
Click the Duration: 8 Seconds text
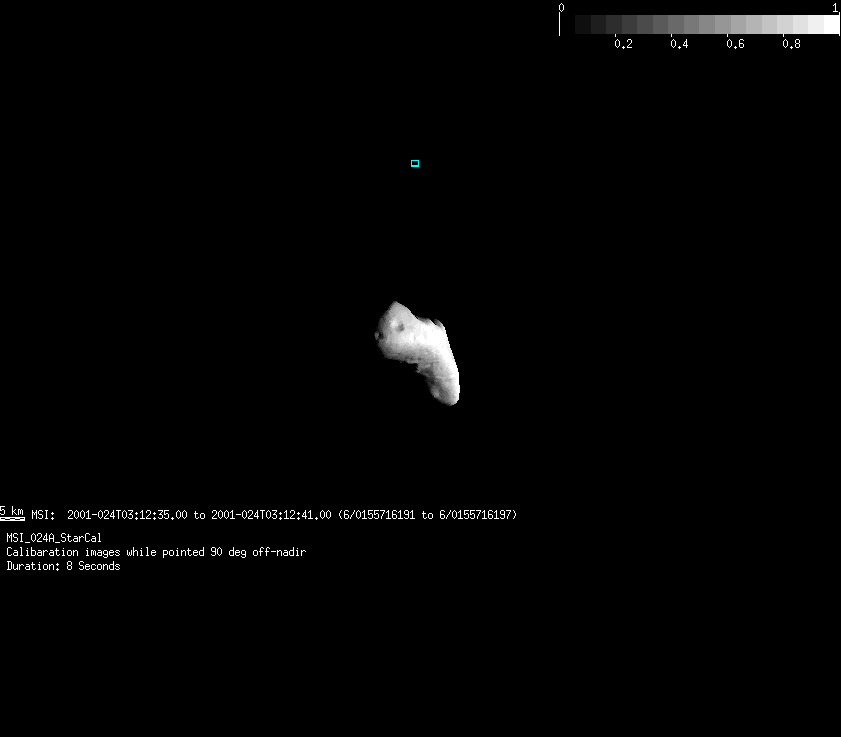click(x=63, y=566)
